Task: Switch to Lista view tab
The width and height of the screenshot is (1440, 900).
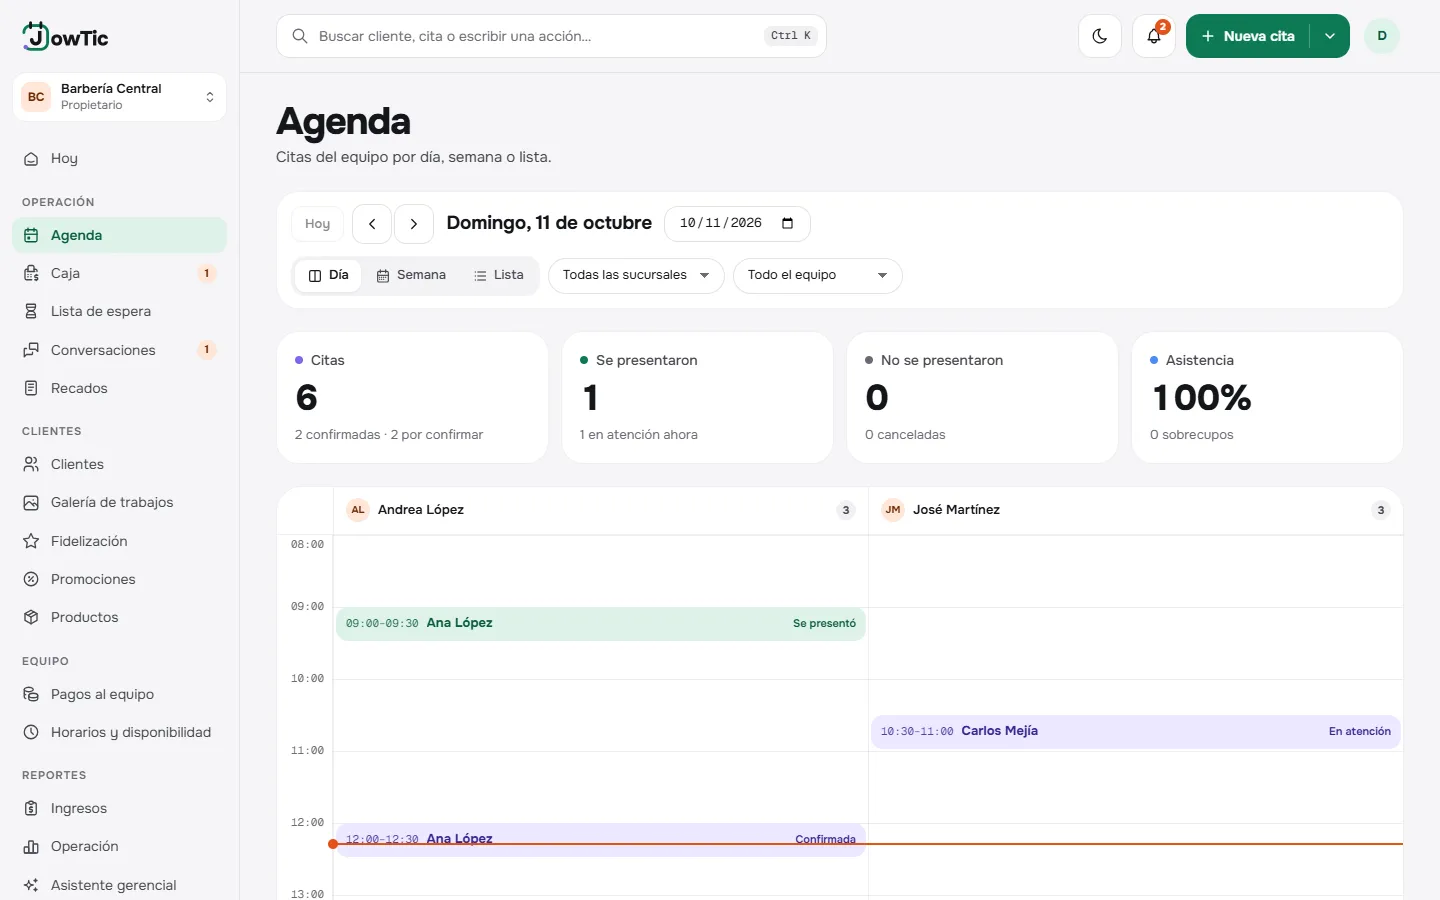Action: click(x=498, y=275)
